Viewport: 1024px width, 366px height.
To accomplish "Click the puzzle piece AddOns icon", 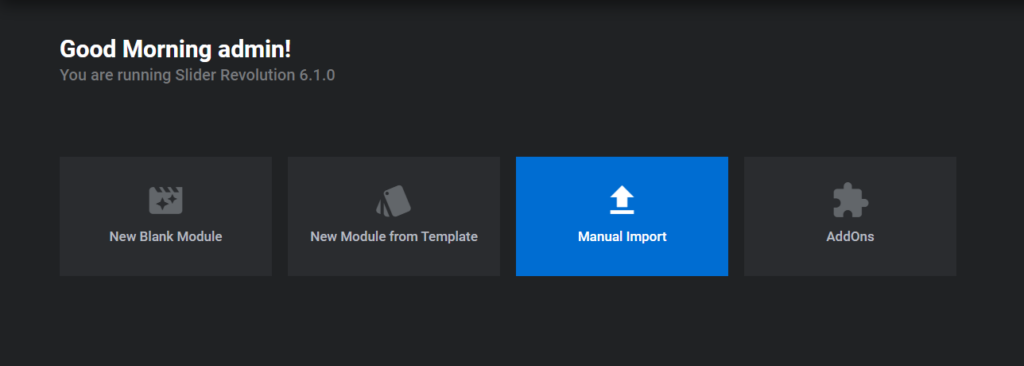I will pyautogui.click(x=850, y=200).
